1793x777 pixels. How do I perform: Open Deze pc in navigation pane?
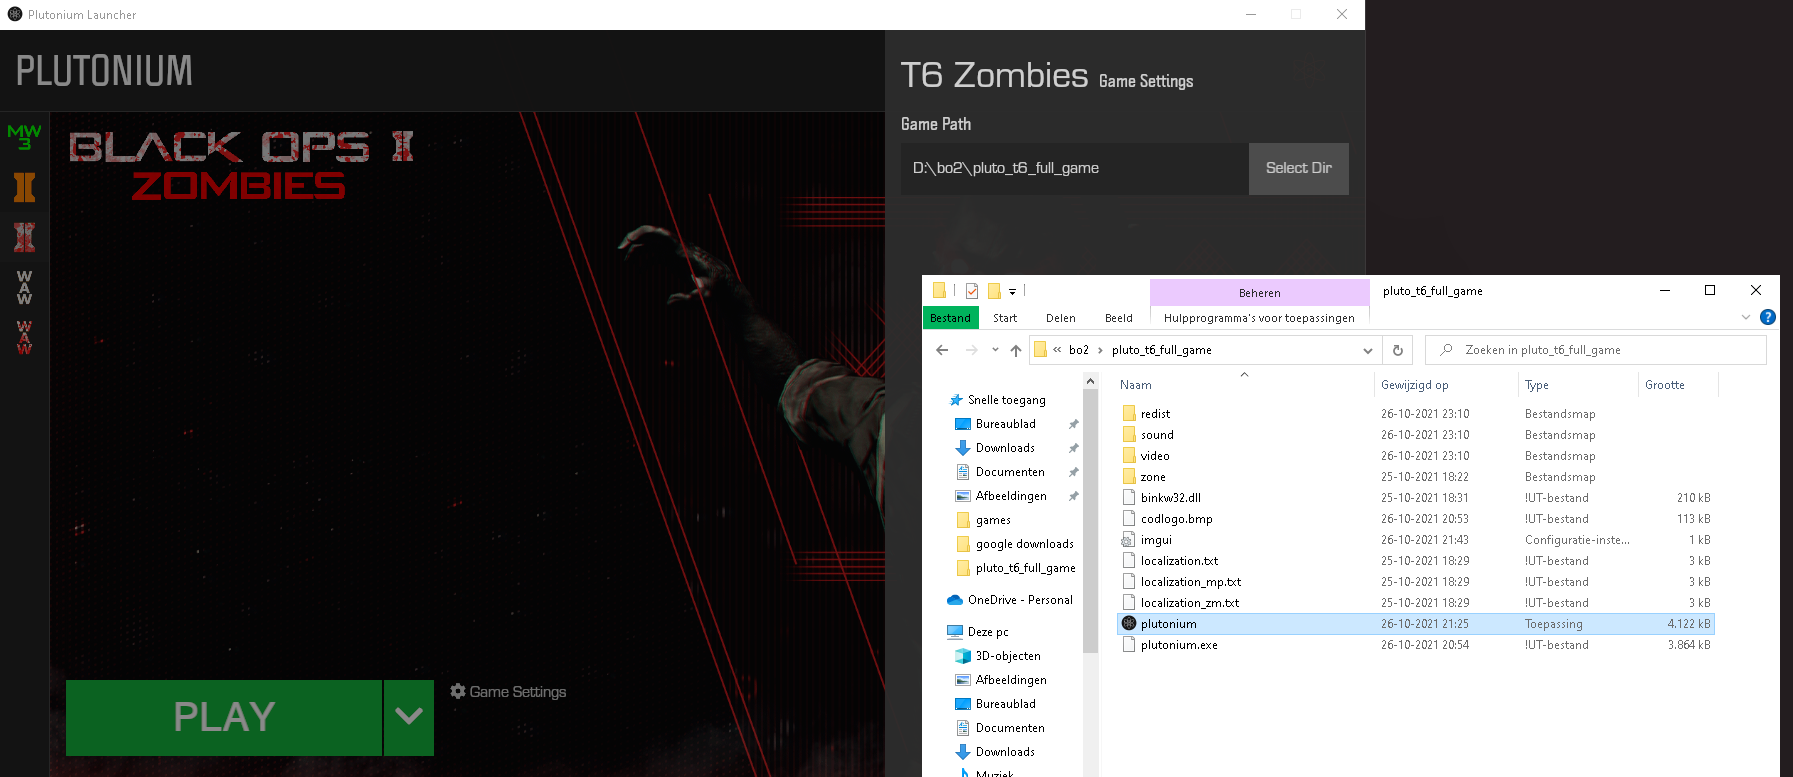coord(988,632)
